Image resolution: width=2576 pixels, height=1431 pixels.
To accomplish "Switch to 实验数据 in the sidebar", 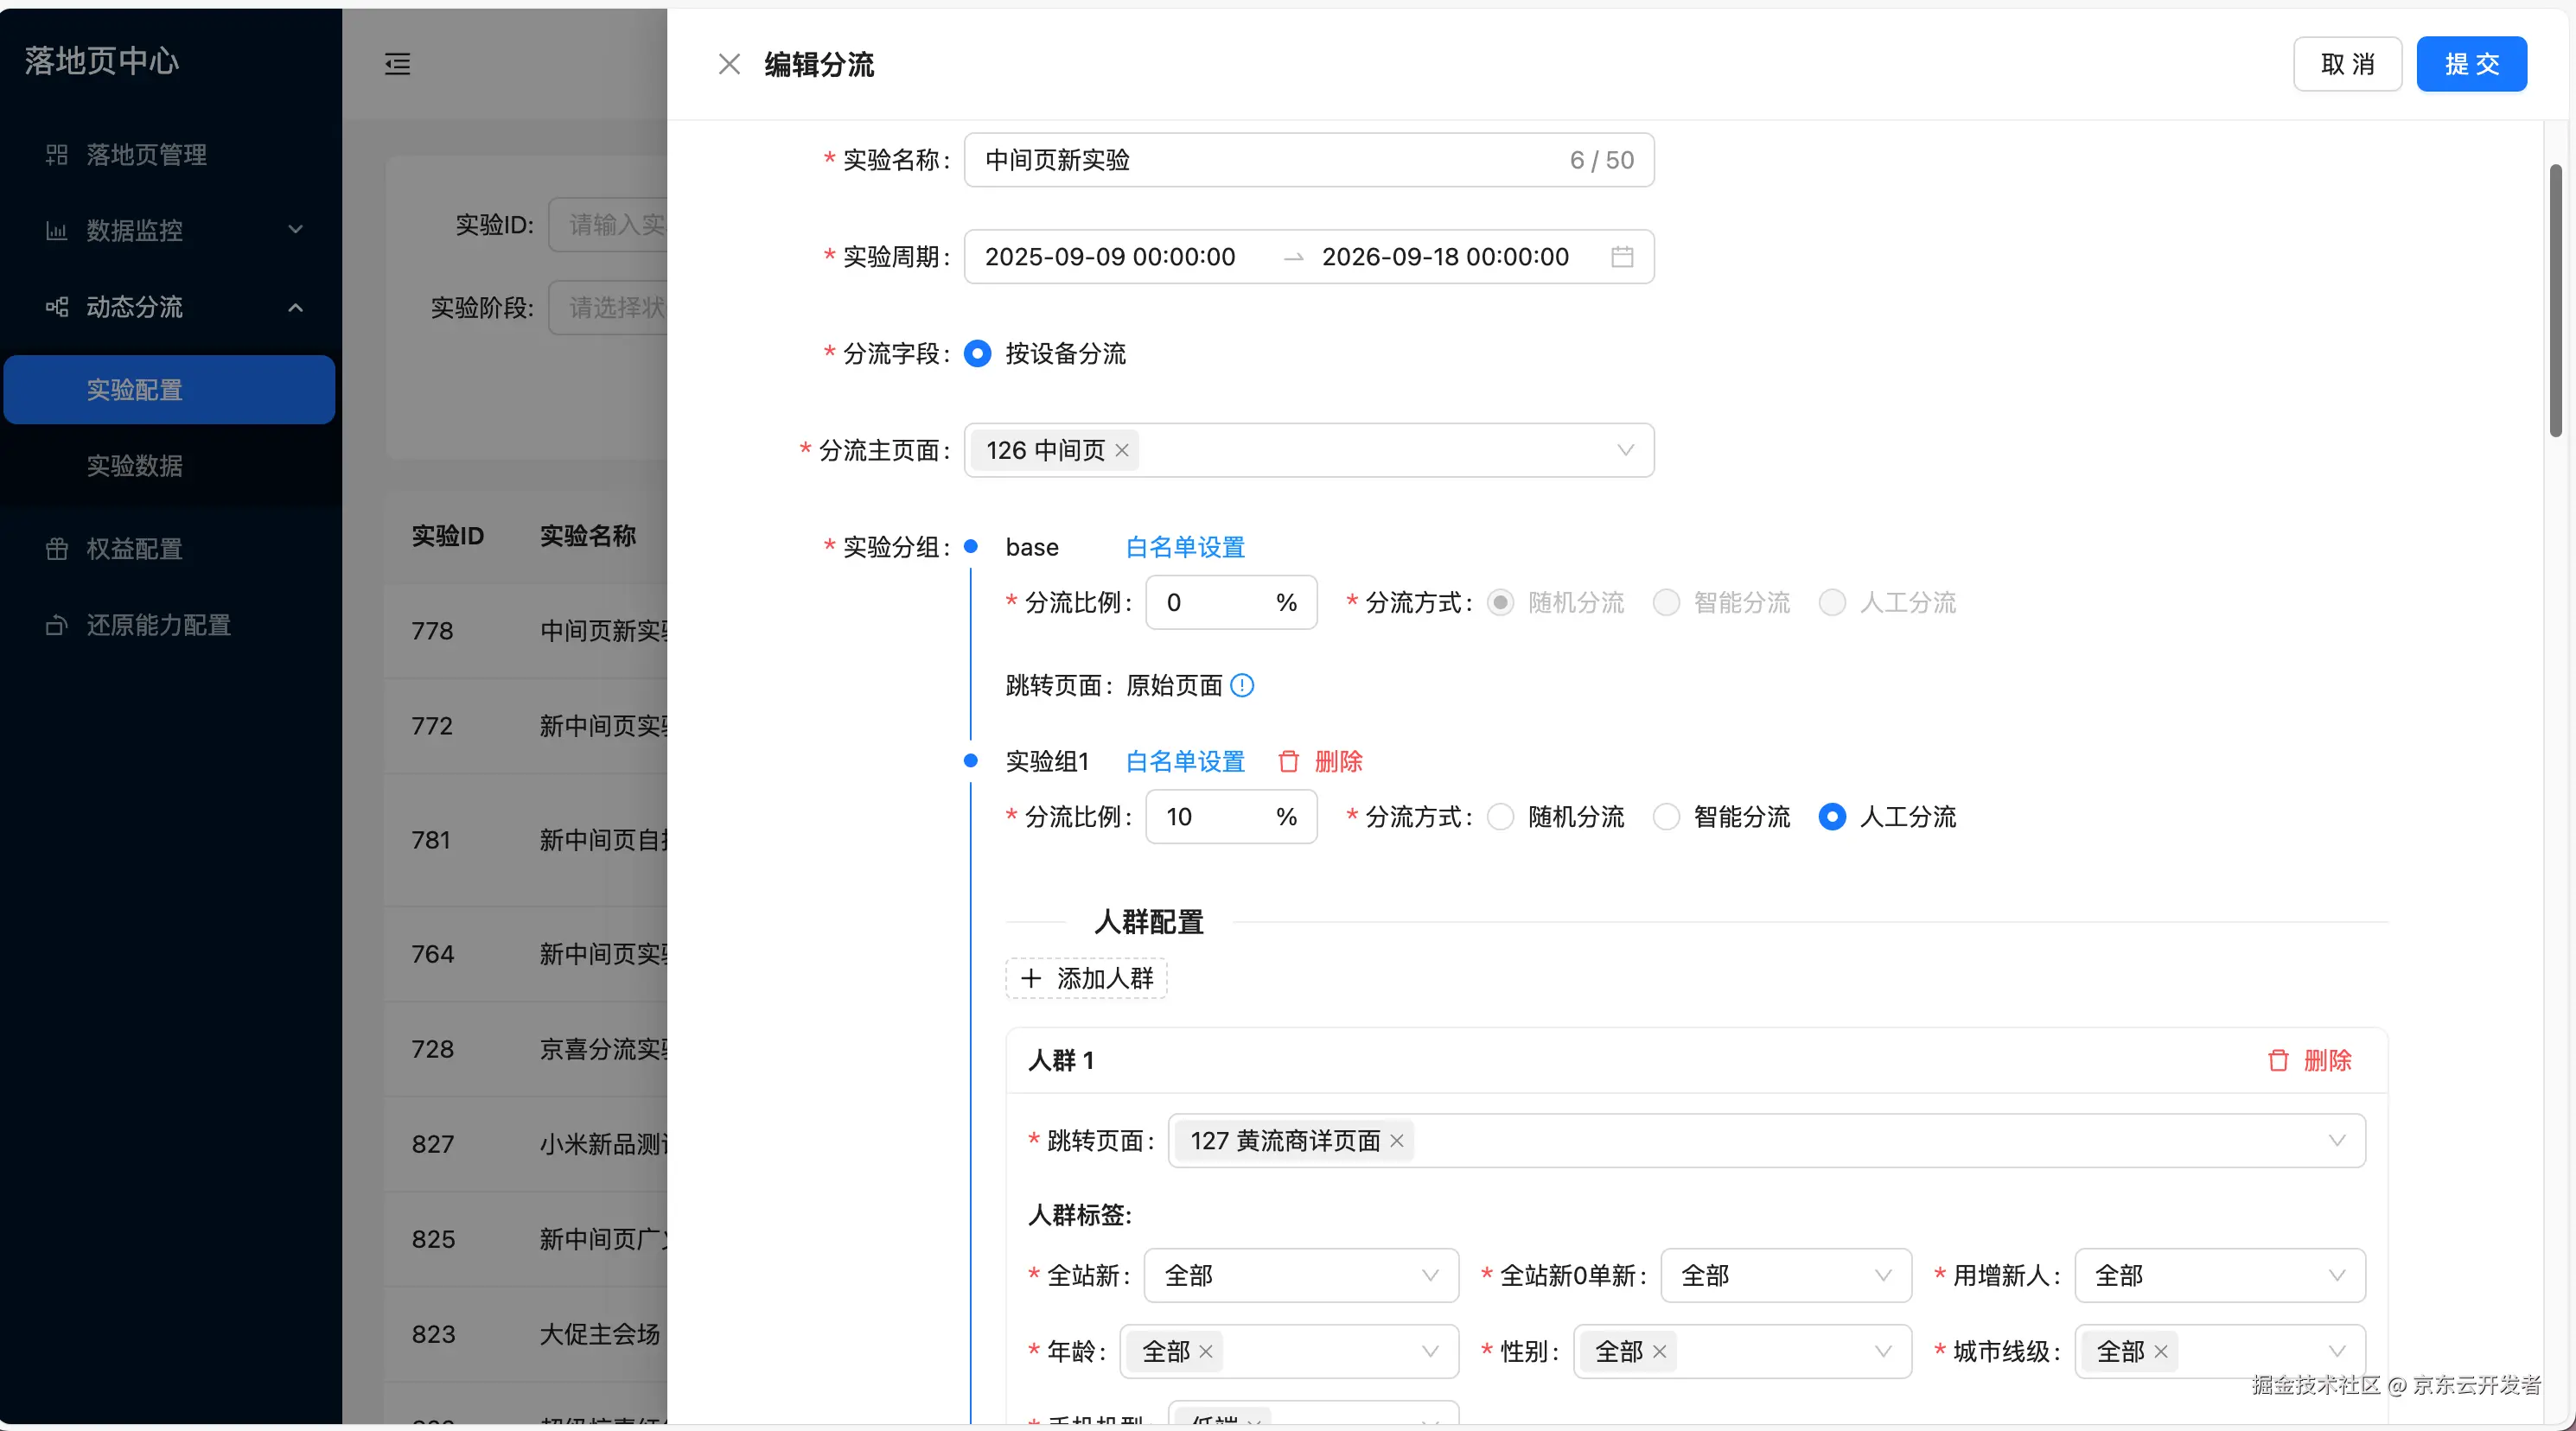I will click(135, 466).
